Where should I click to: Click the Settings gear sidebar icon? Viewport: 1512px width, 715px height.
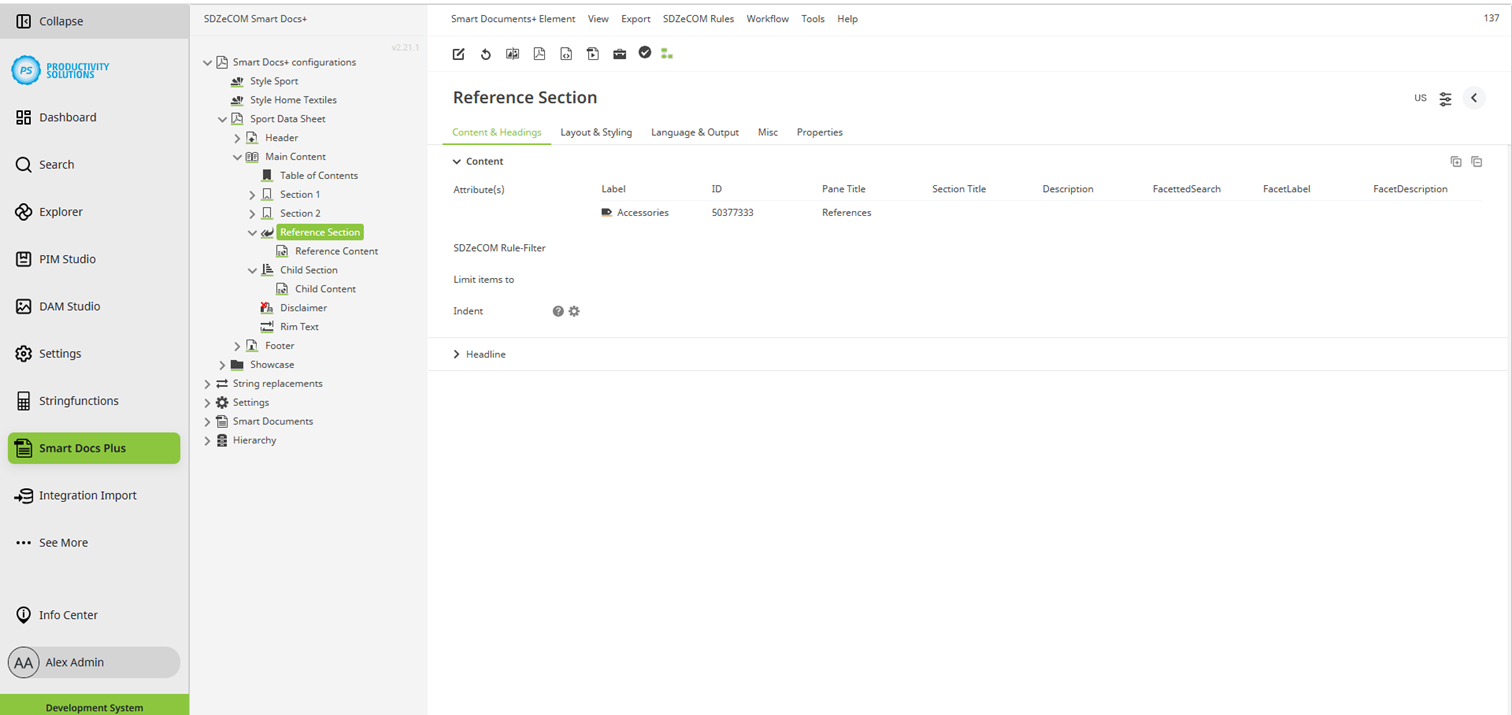point(24,354)
